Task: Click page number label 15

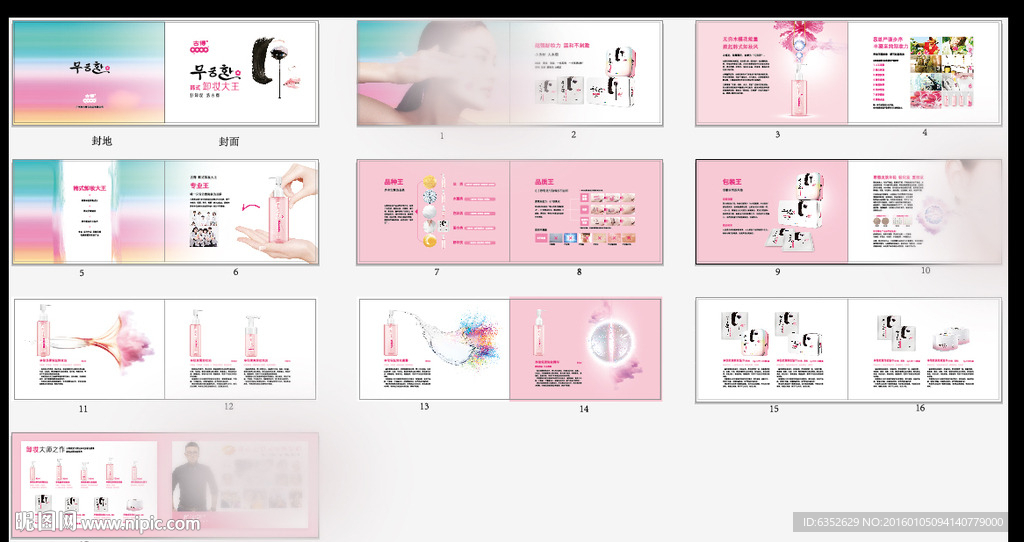Action: click(x=774, y=409)
